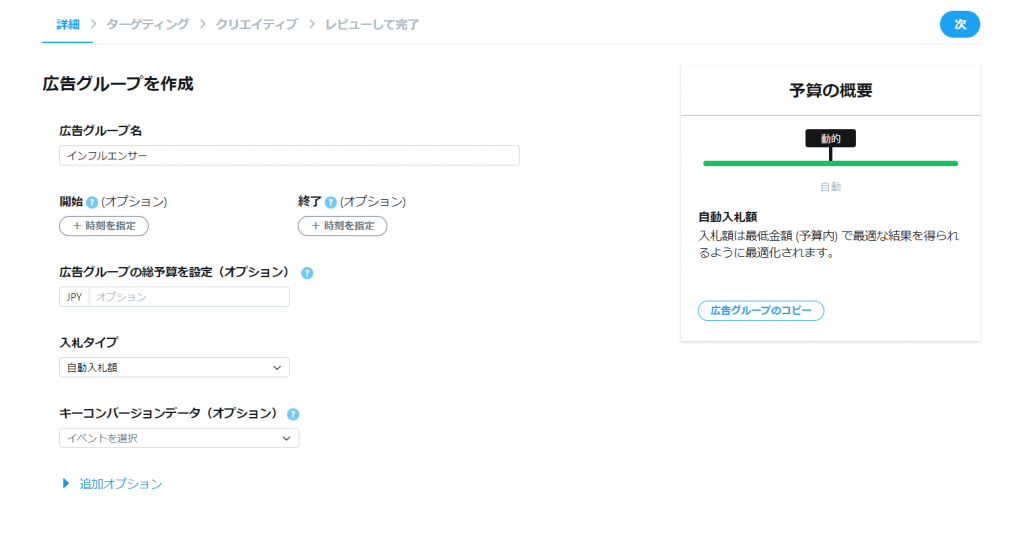1024x559 pixels.
Task: Switch to the ターゲティング step
Action: 148,24
